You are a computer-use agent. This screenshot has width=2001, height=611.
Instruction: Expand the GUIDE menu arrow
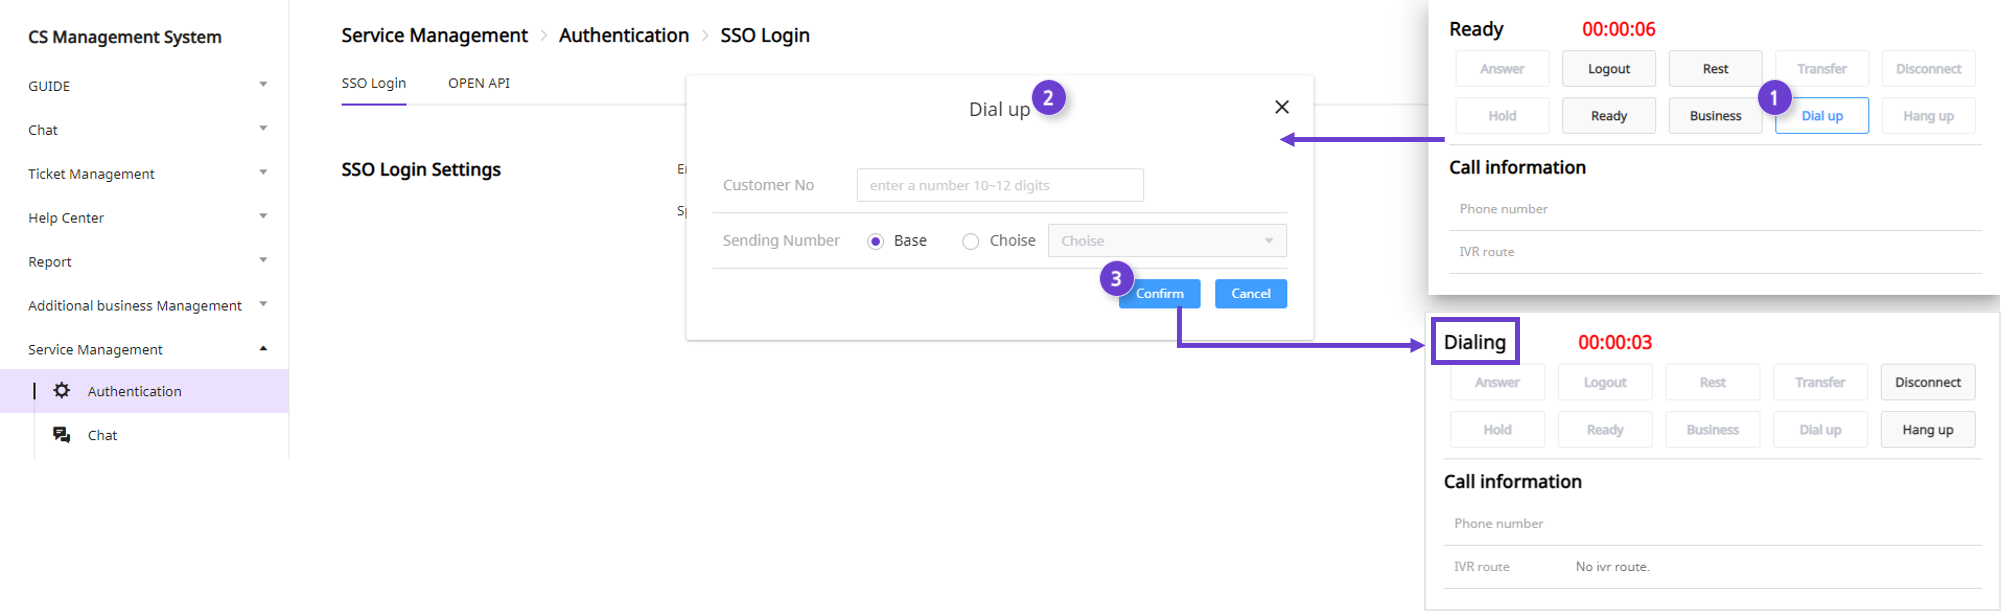[x=263, y=85]
